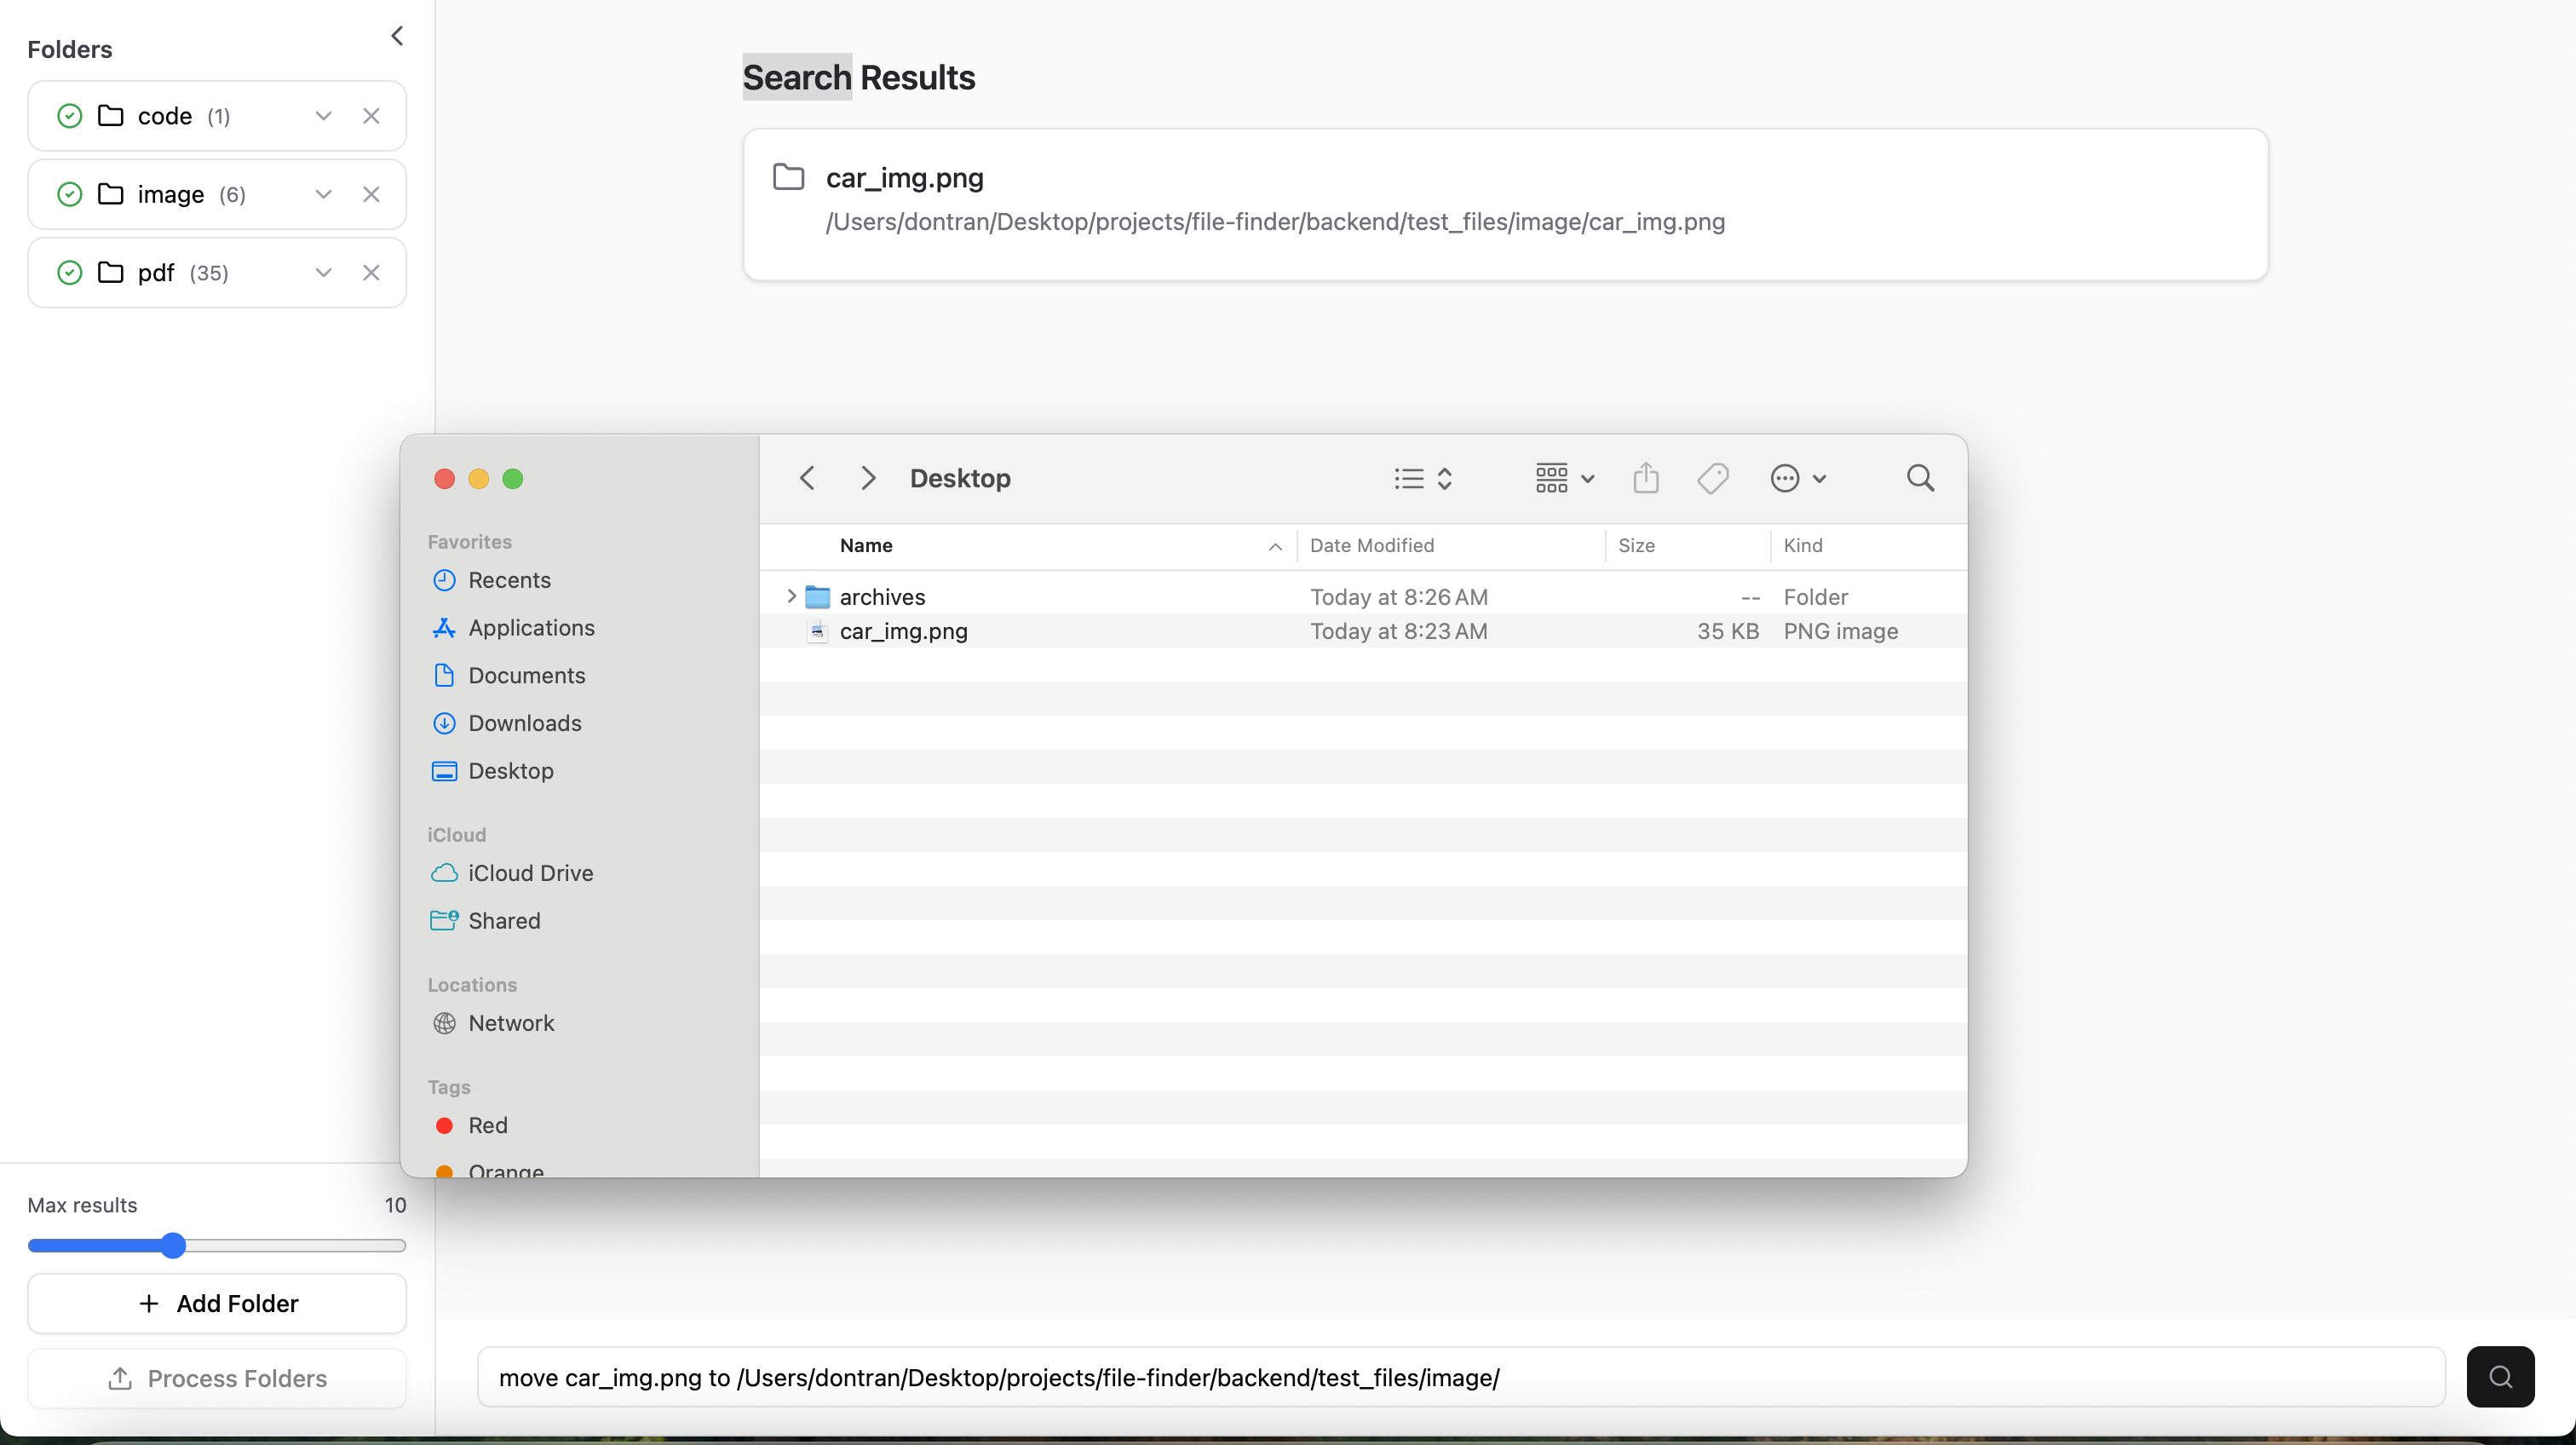Viewport: 2576px width, 1445px height.
Task: Click the Add Folder button
Action: tap(217, 1303)
